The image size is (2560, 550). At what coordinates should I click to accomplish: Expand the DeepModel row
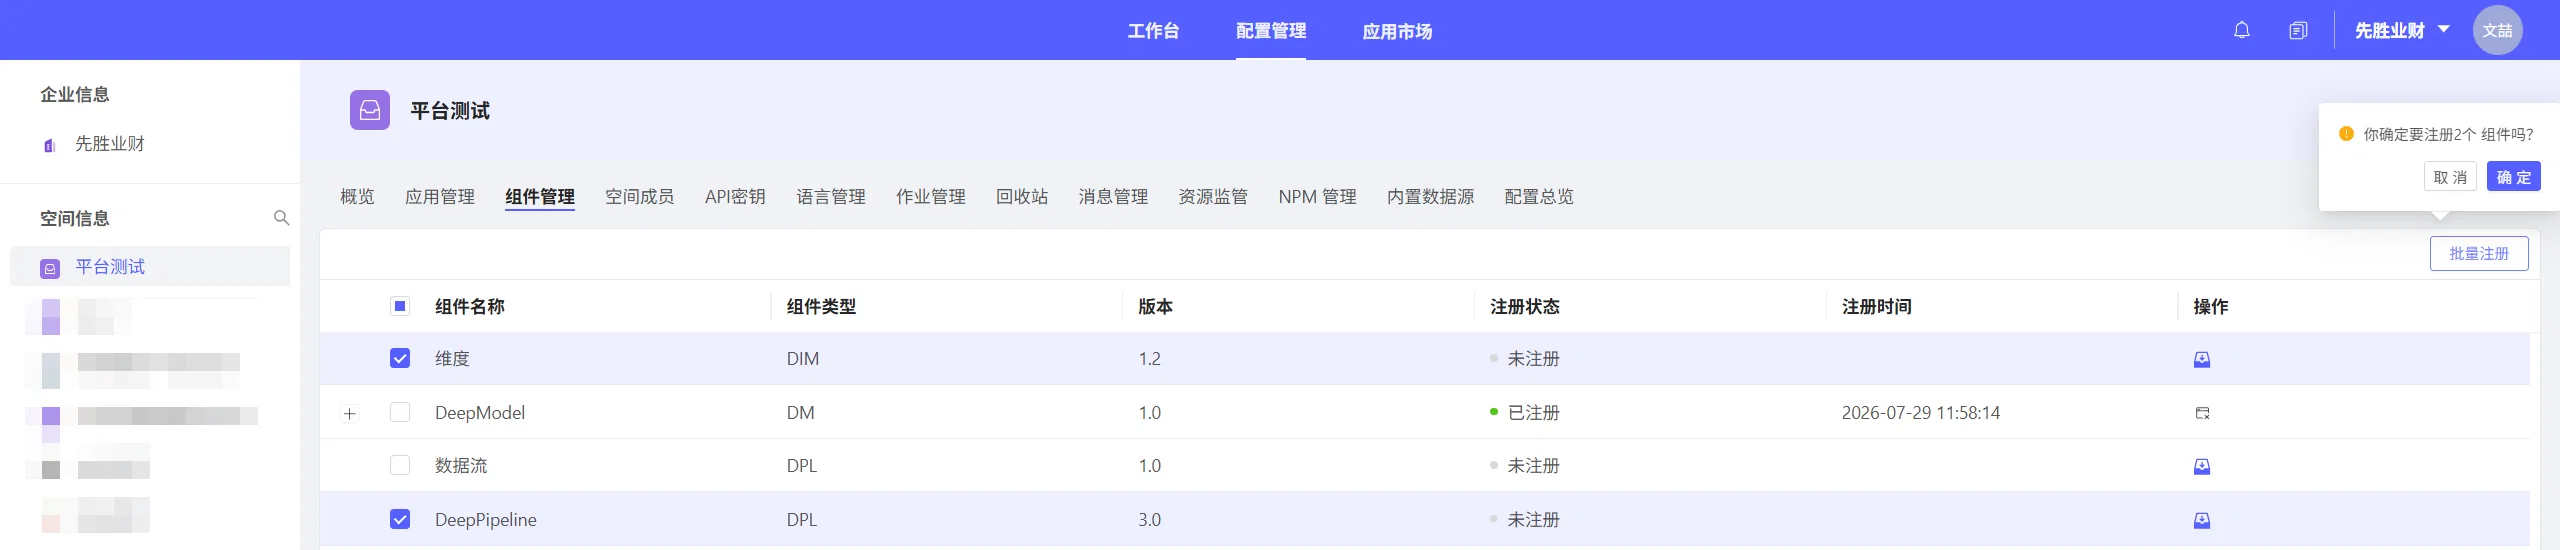[x=350, y=413]
